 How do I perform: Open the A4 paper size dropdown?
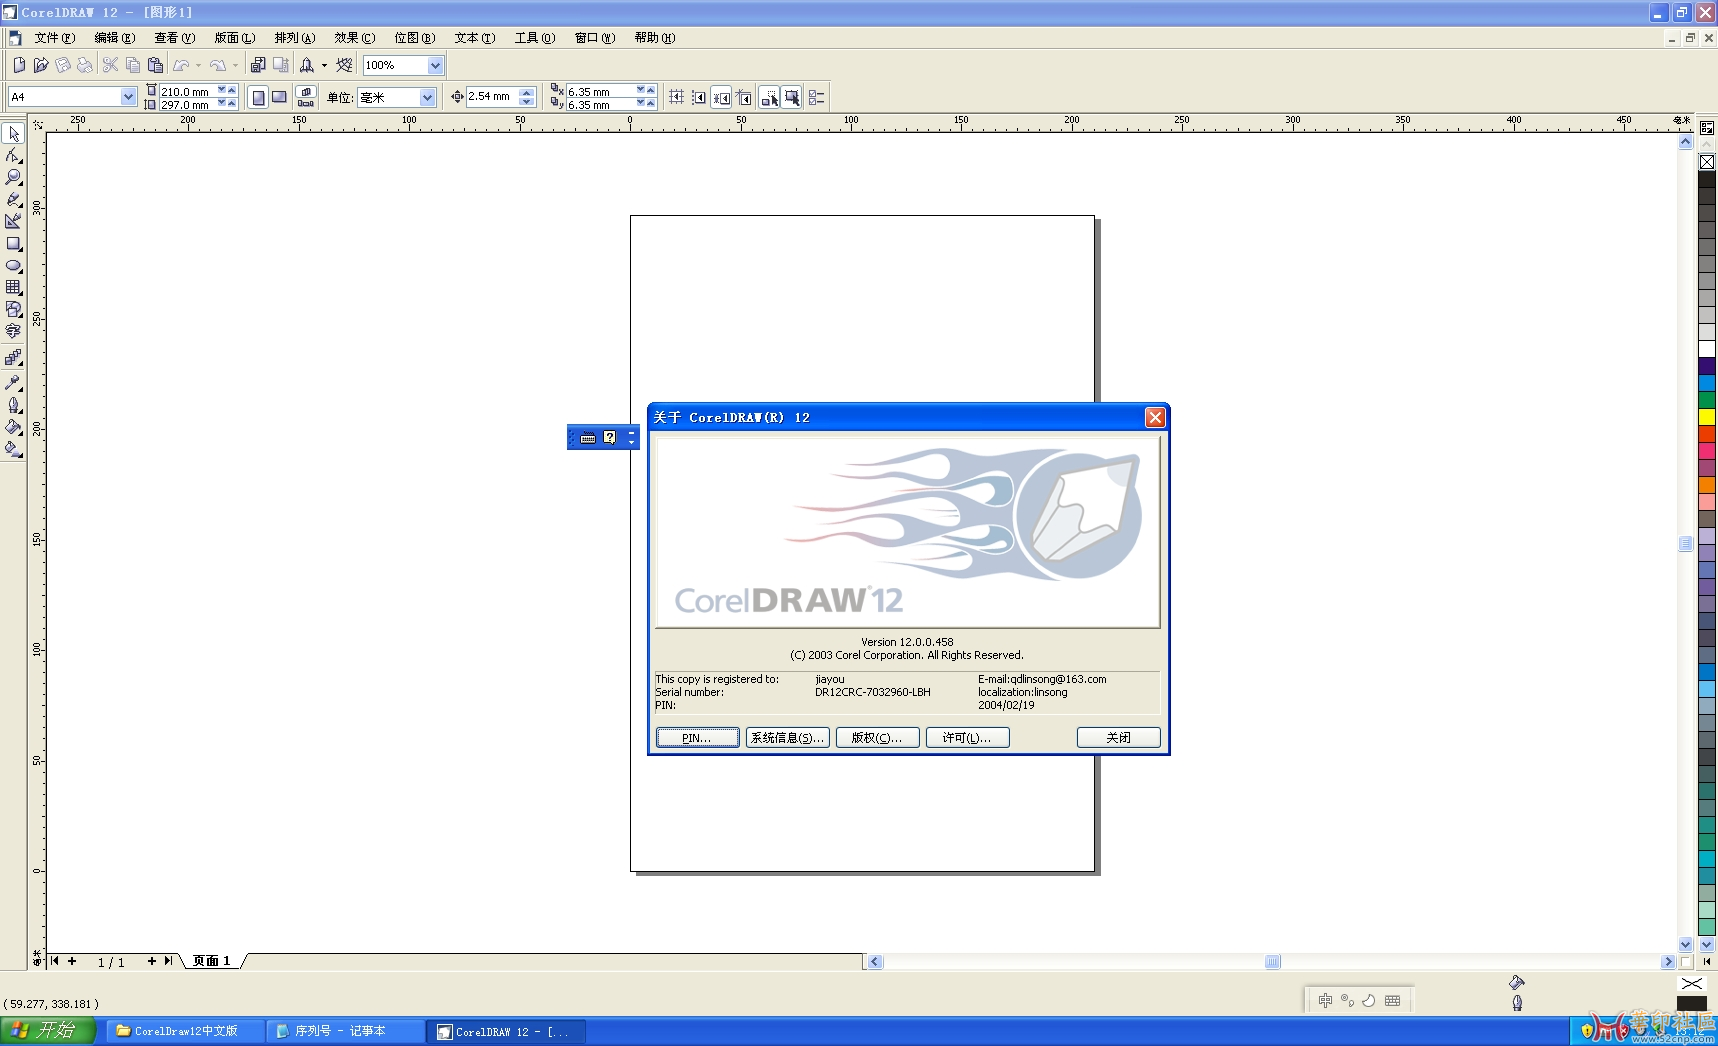point(128,97)
